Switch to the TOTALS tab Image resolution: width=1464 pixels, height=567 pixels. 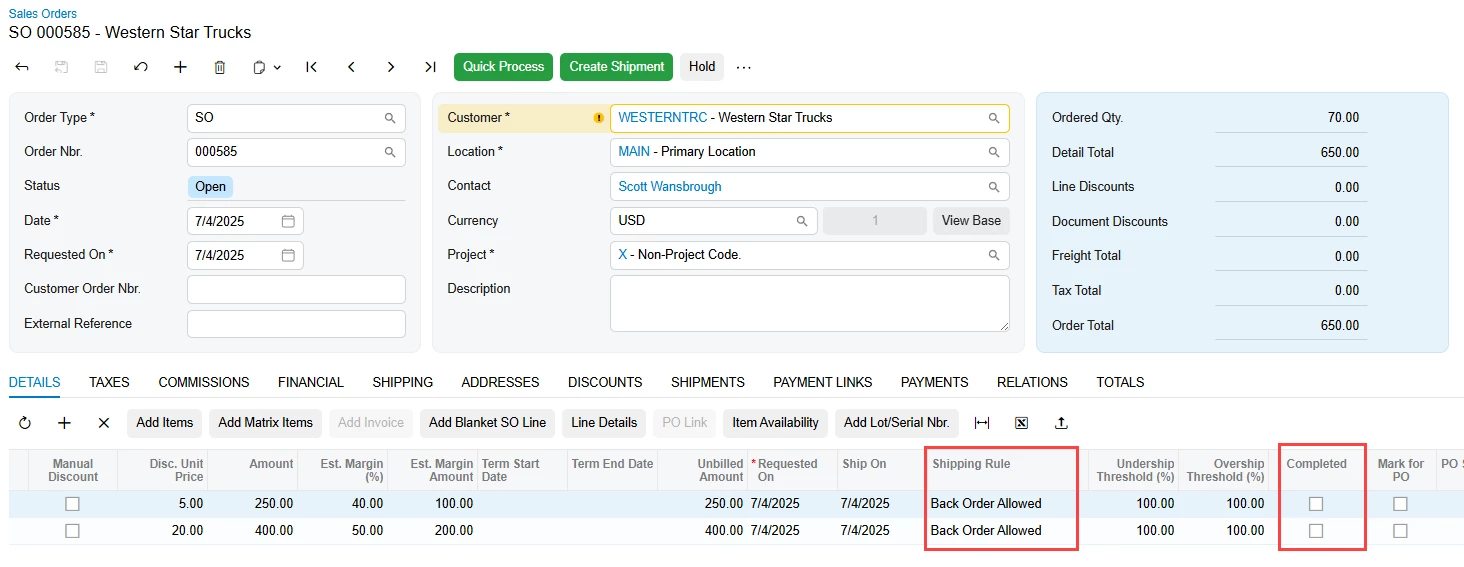tap(1120, 382)
